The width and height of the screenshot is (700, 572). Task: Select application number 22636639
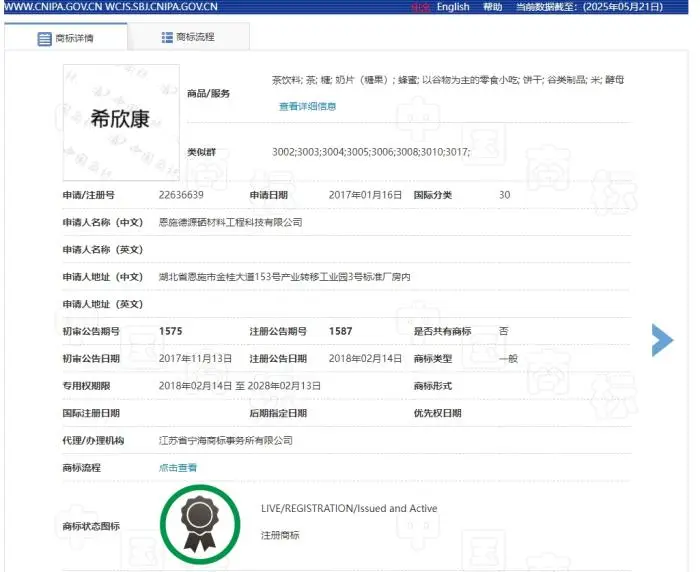pyautogui.click(x=181, y=195)
